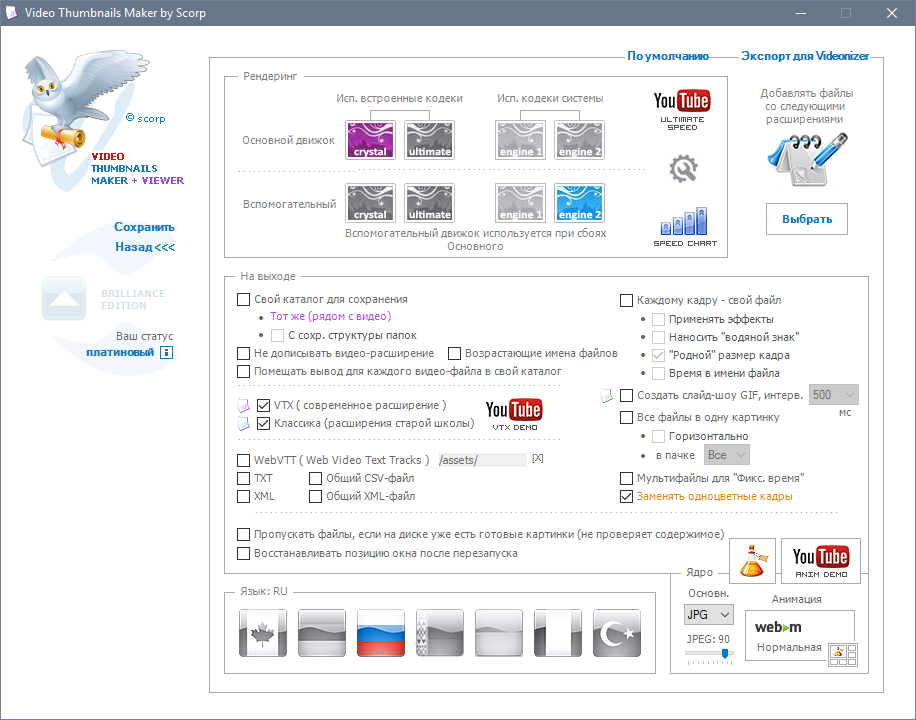Click the flask icon near Anim Demo
The image size is (916, 720).
[x=753, y=560]
